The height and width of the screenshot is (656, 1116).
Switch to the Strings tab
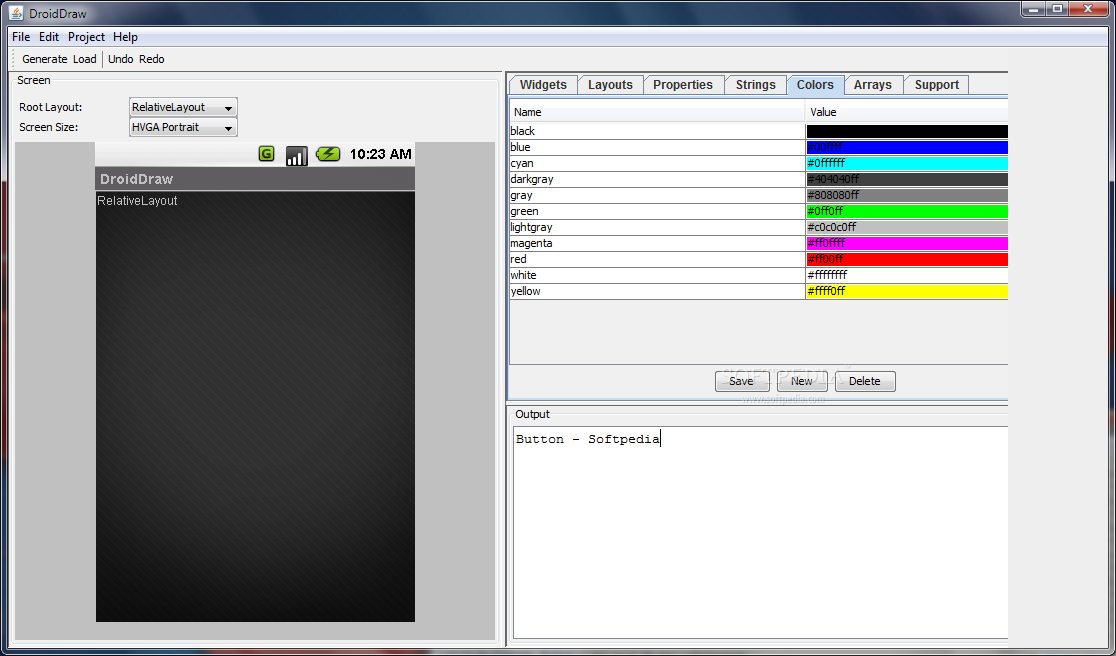click(755, 85)
